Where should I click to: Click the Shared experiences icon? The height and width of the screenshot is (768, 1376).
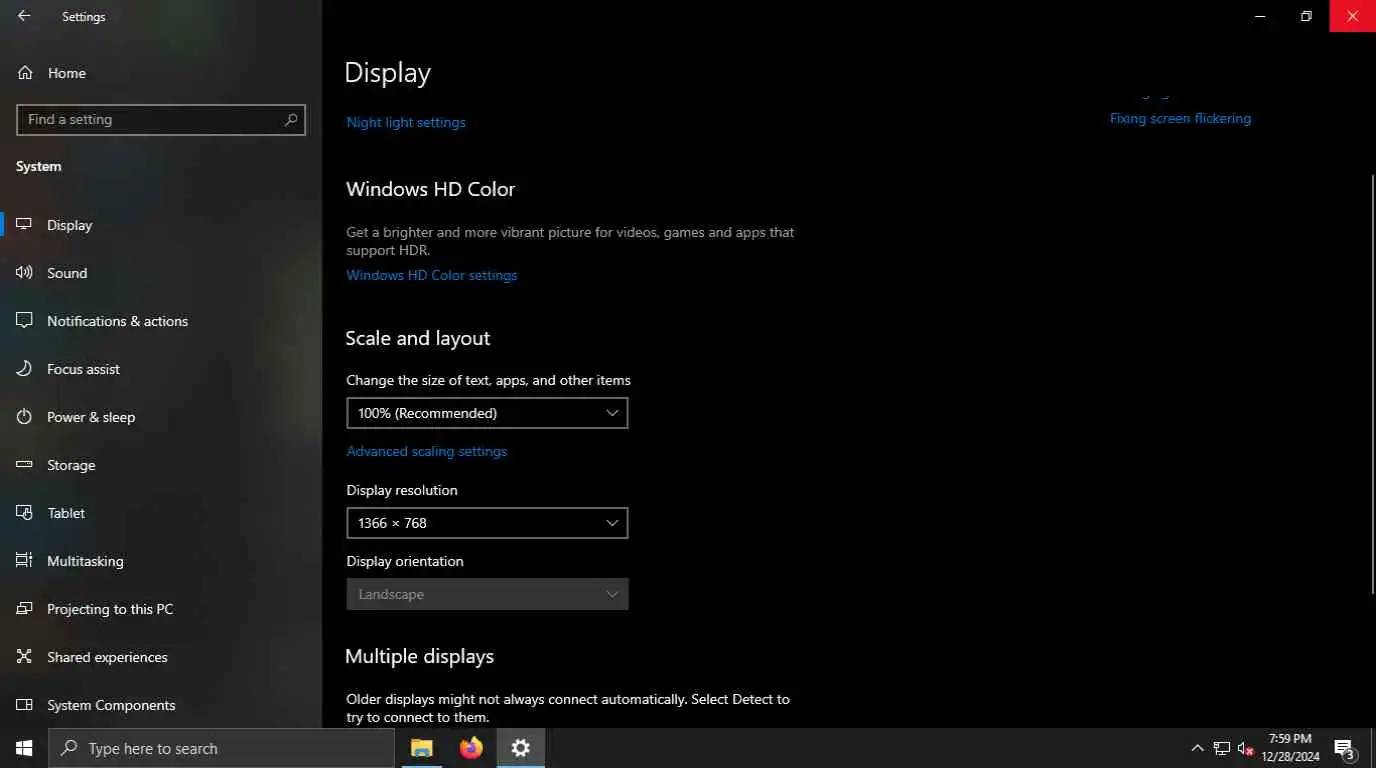click(25, 657)
